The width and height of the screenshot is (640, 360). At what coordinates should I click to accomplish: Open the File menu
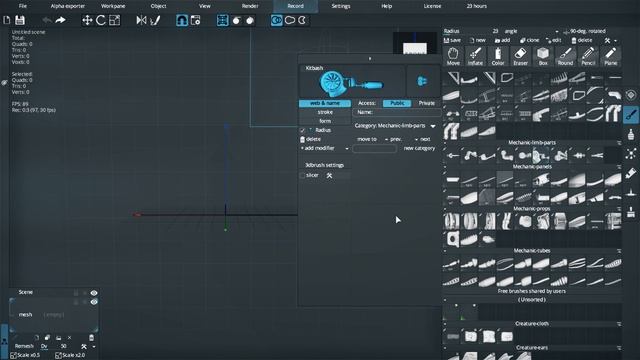pos(23,6)
